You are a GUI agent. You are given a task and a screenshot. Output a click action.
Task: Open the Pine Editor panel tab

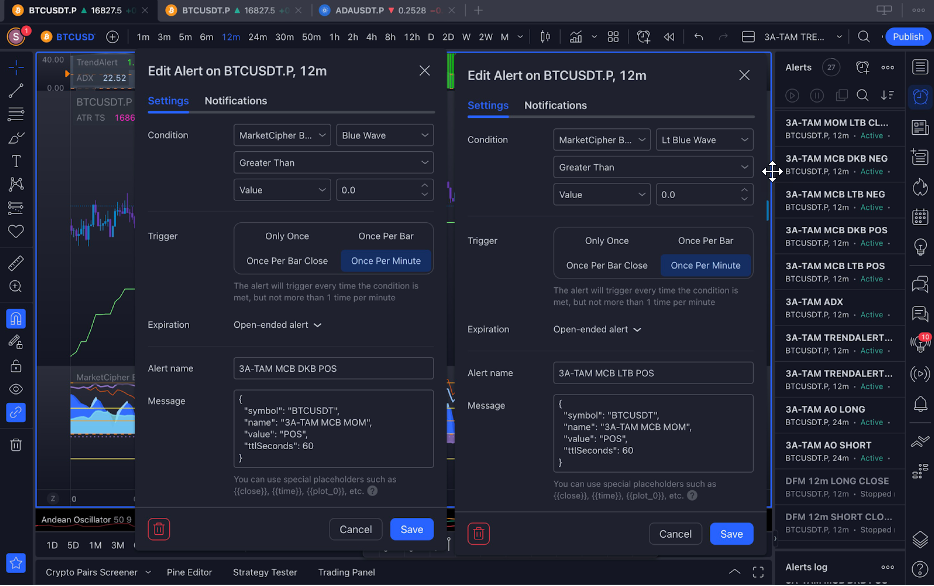(189, 572)
